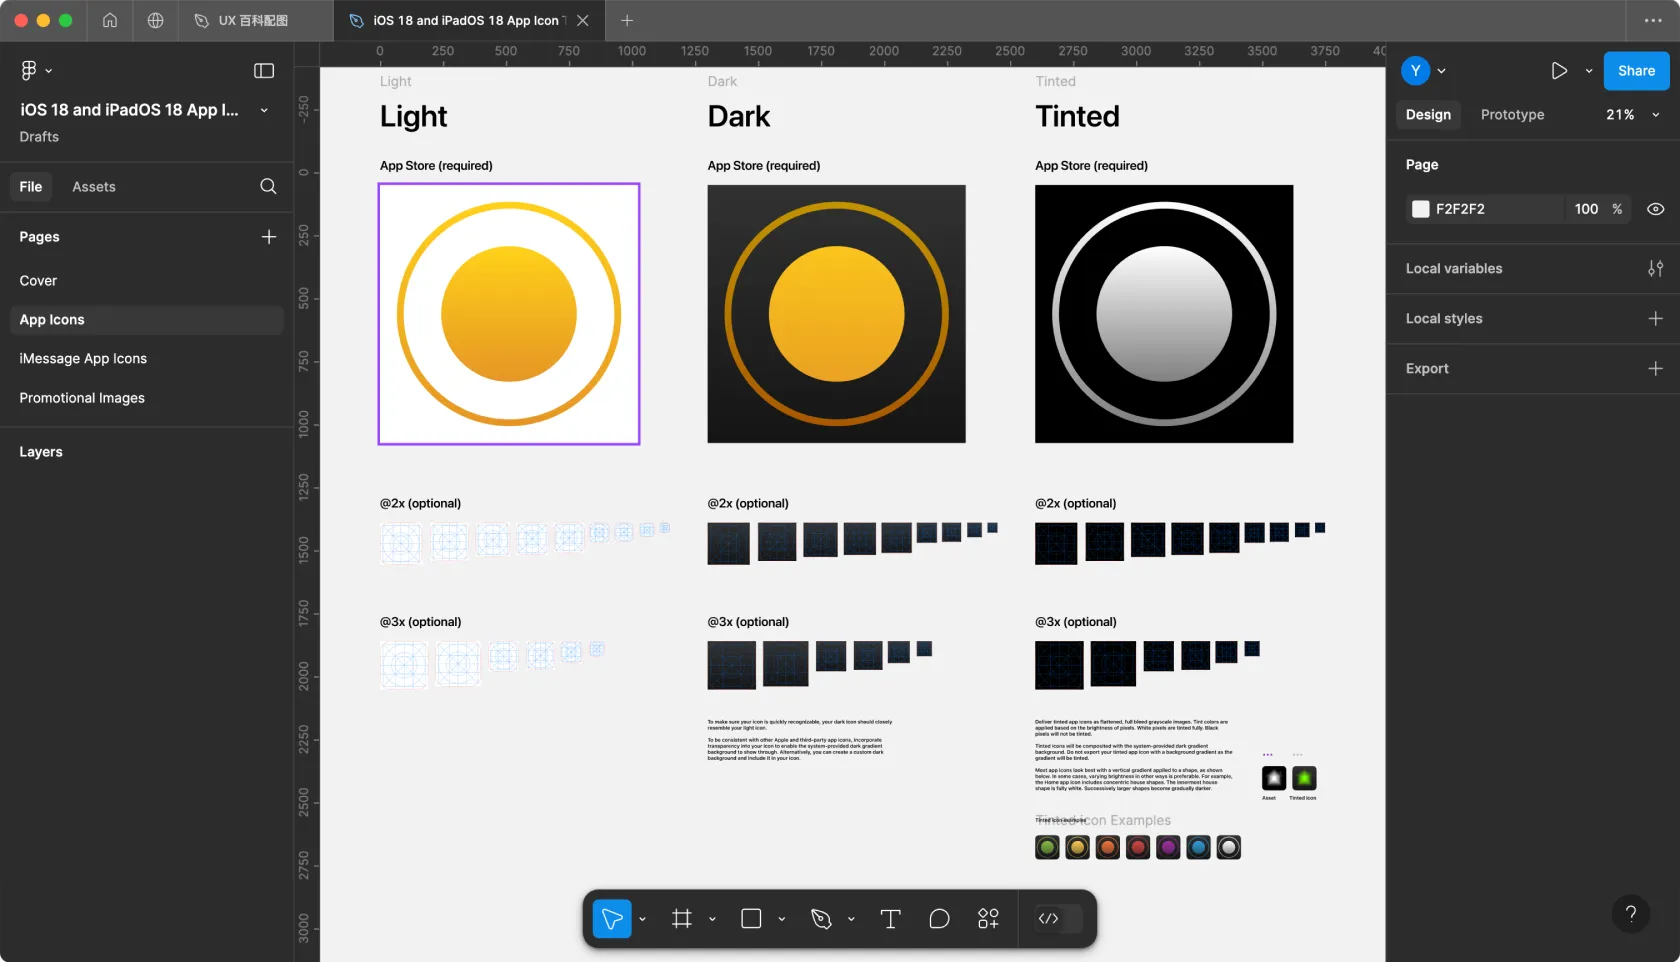Select the Dark App Store icon thumbnail
The height and width of the screenshot is (962, 1680).
(x=836, y=314)
